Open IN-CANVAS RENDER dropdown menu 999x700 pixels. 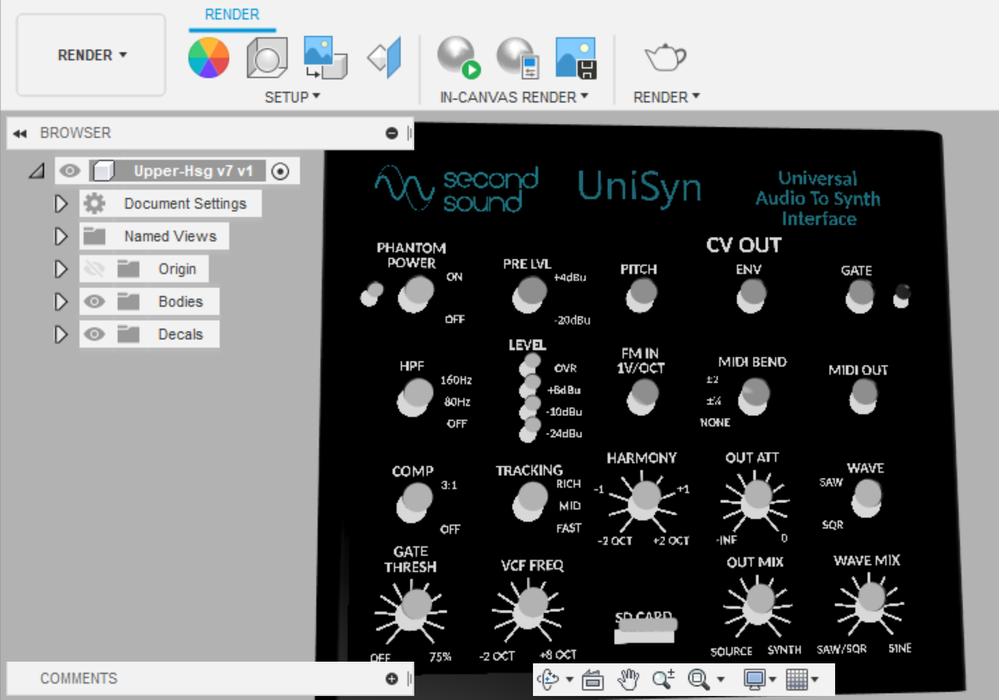(x=514, y=97)
